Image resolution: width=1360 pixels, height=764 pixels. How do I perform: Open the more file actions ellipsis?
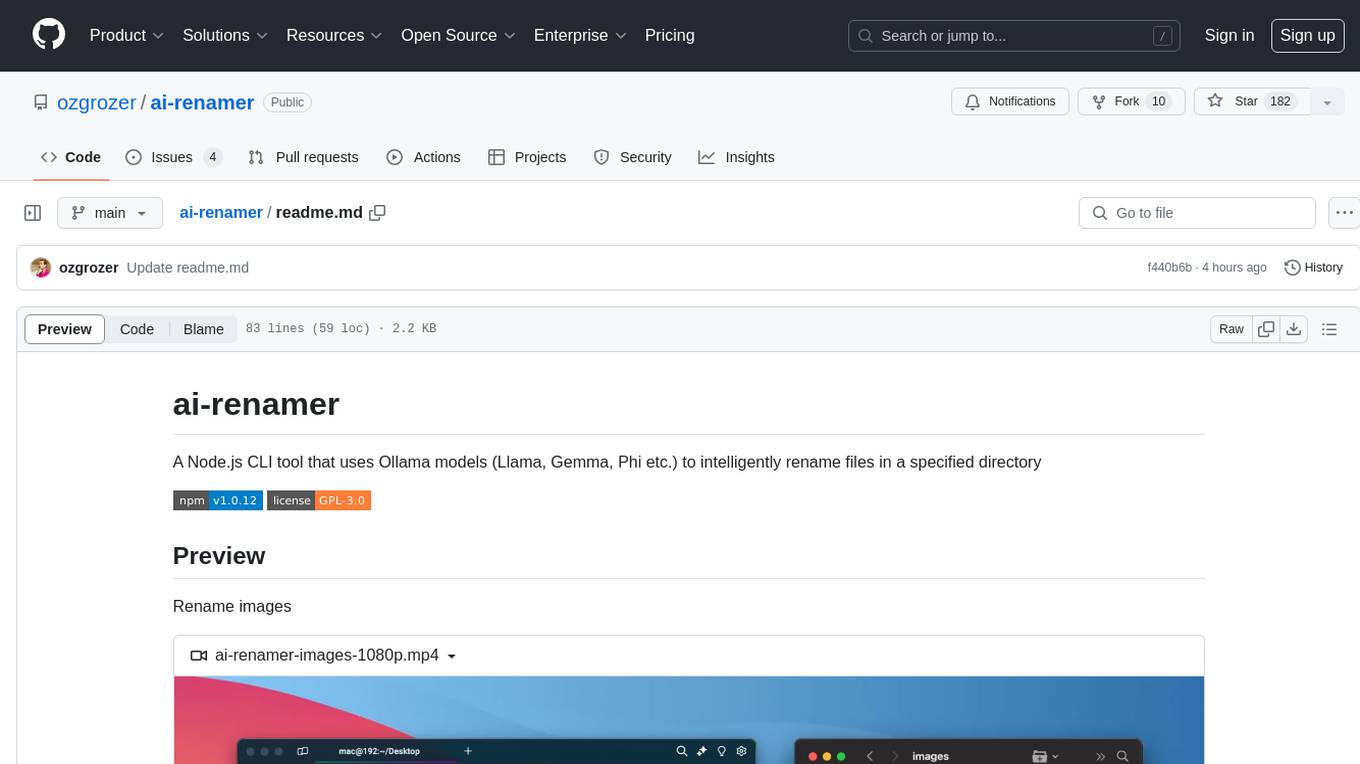click(x=1344, y=213)
